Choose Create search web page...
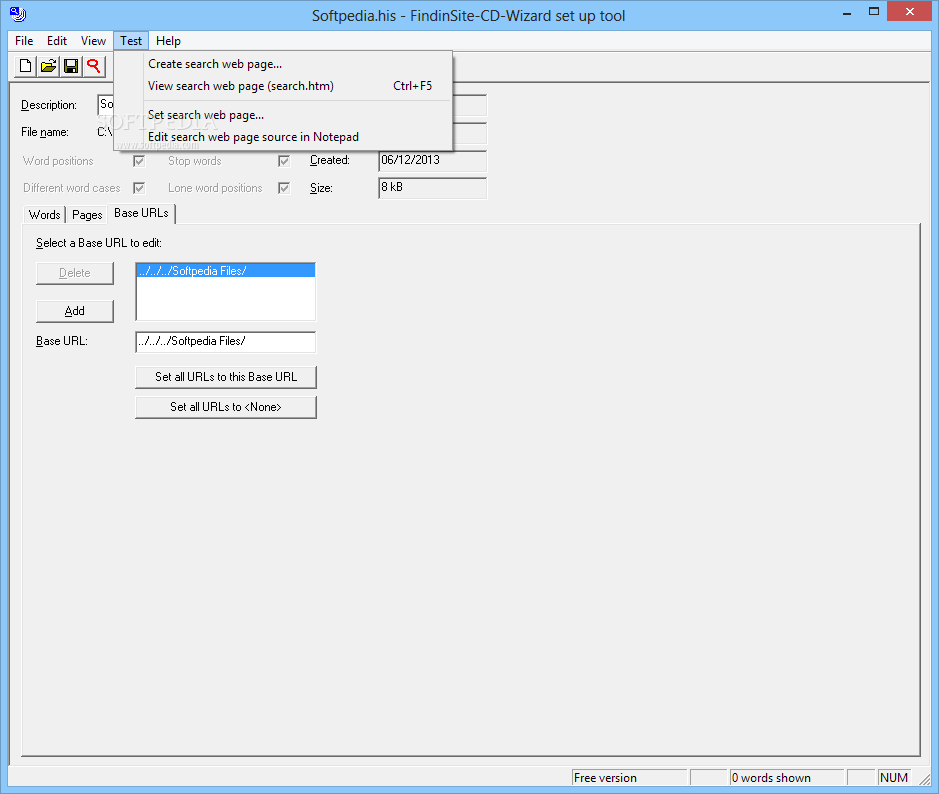Viewport: 939px width, 794px height. (x=283, y=64)
